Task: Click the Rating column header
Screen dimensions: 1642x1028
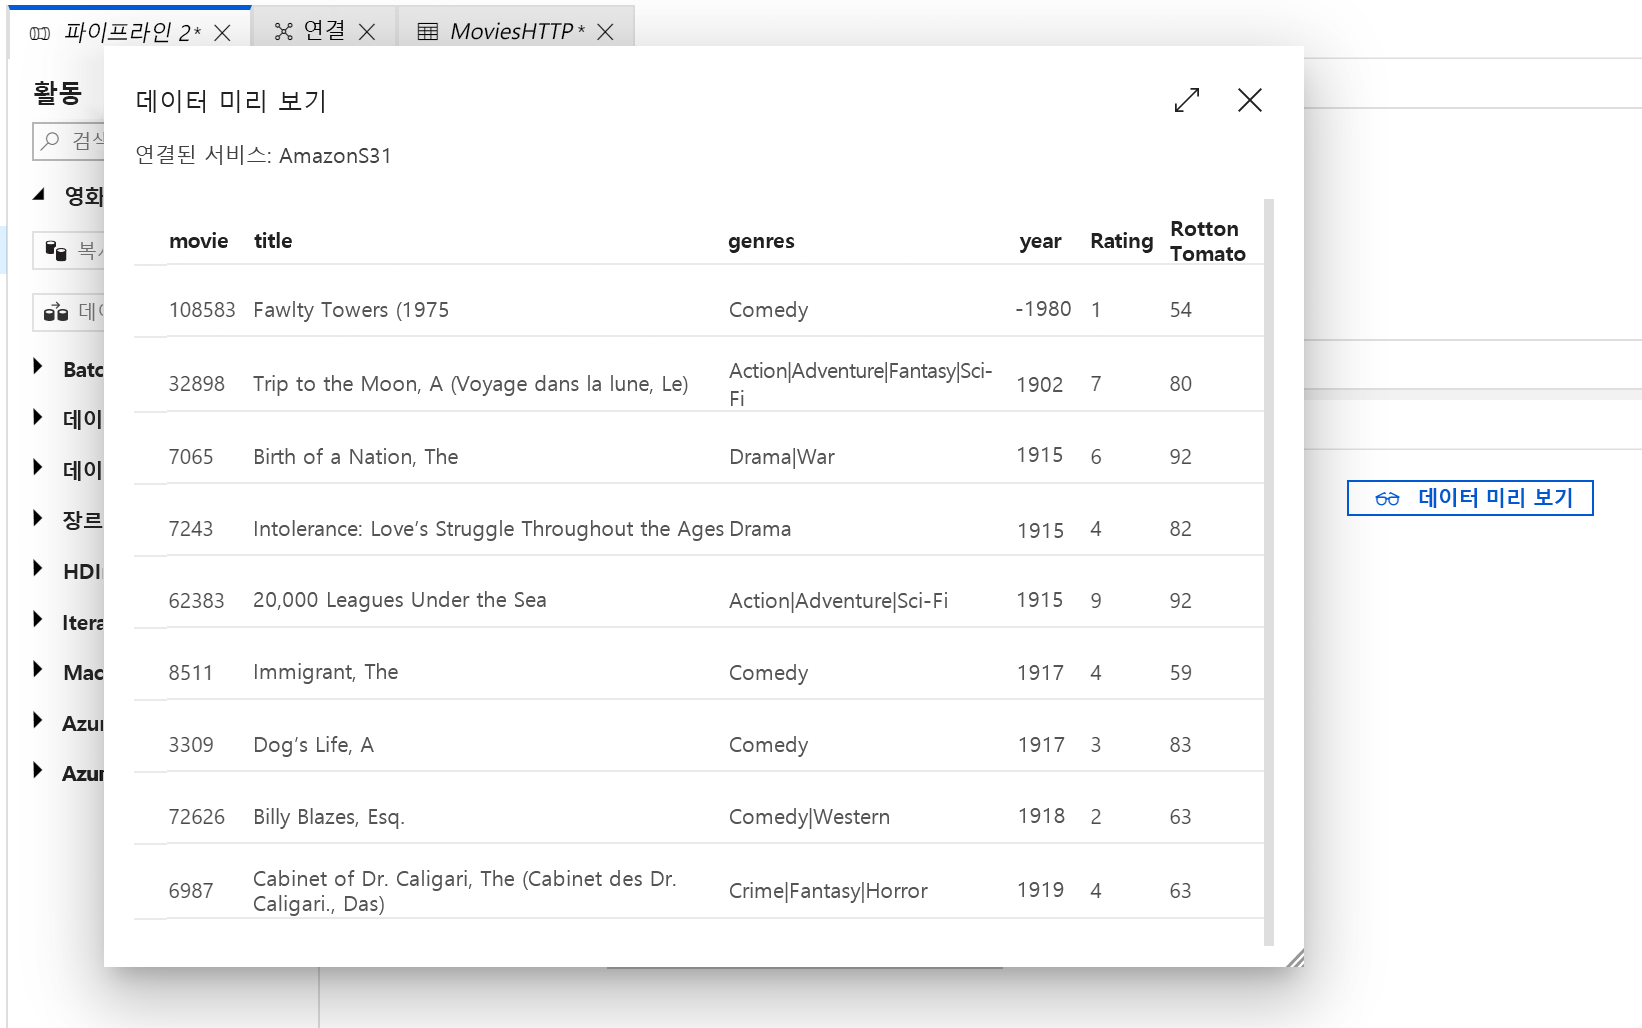Action: 1121,241
